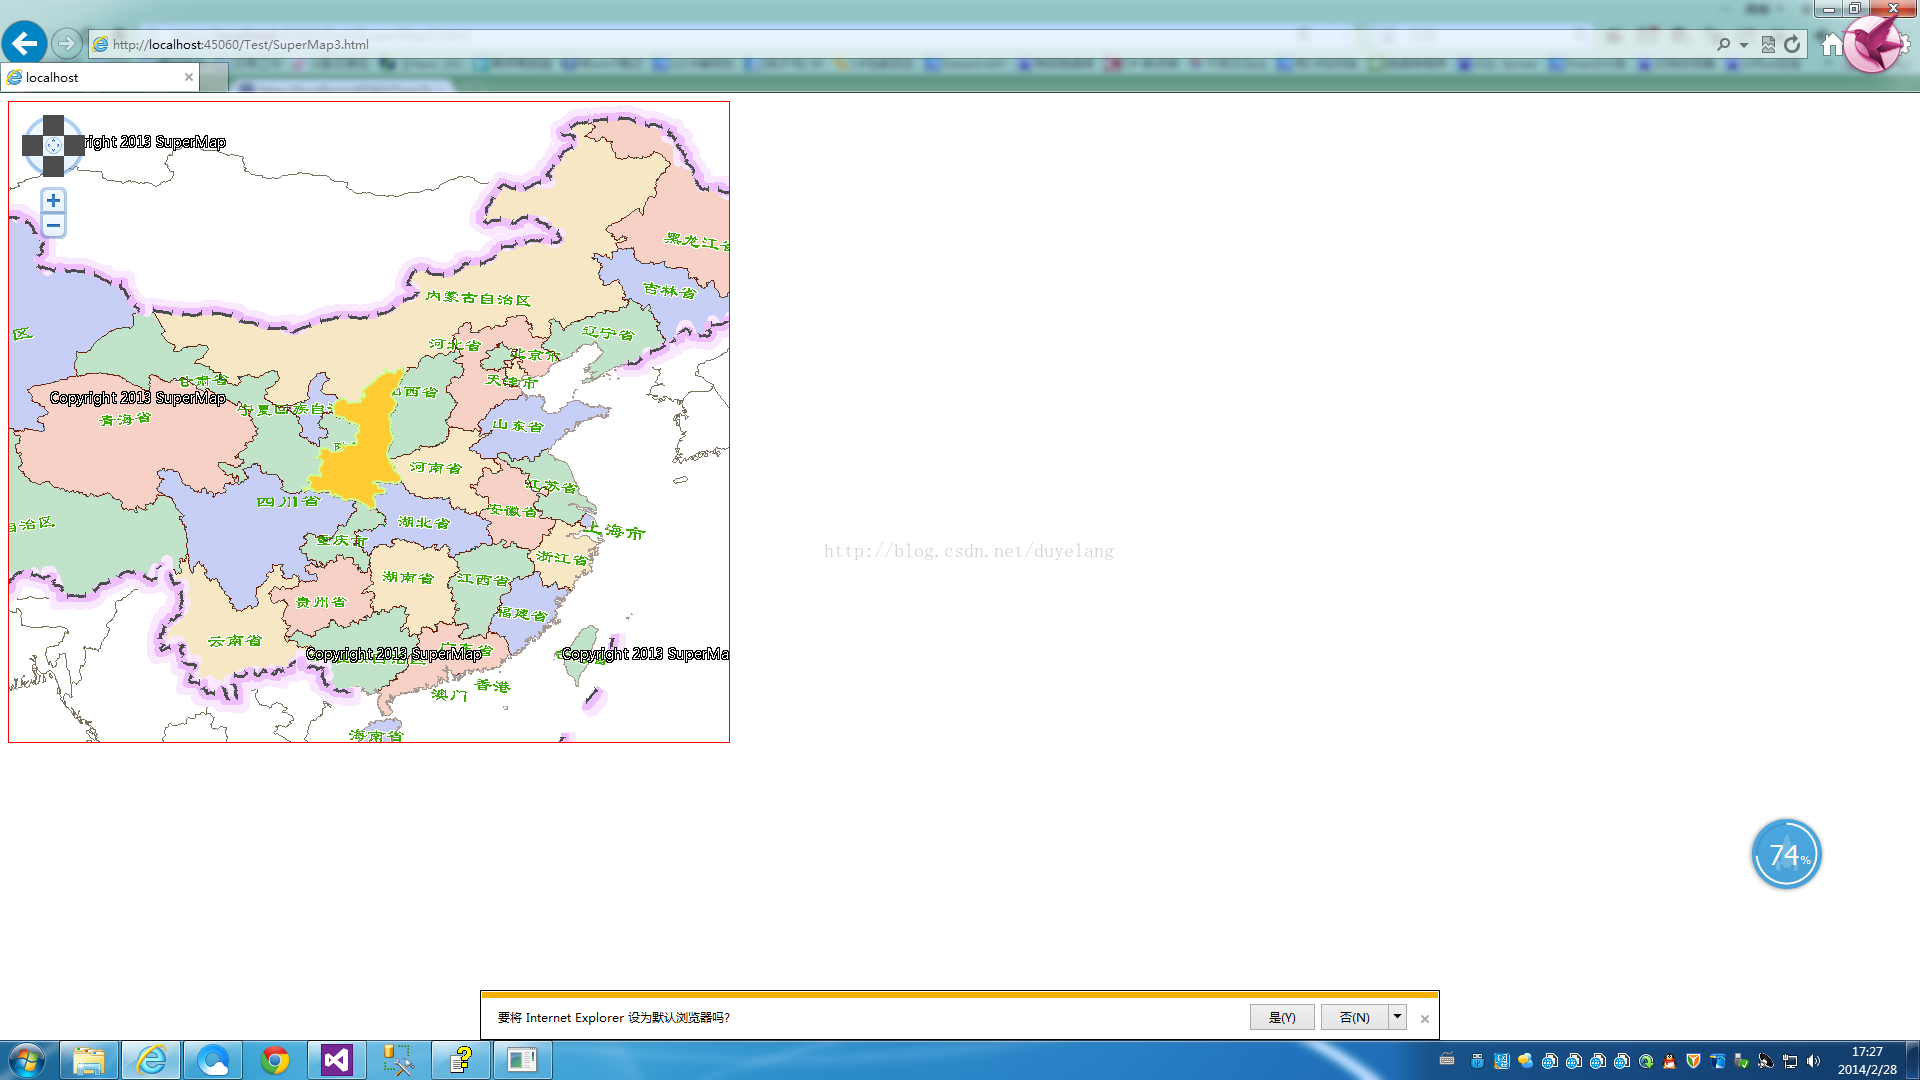Click the 湖北省 label on the map
The width and height of the screenshot is (1920, 1080).
[x=424, y=522]
